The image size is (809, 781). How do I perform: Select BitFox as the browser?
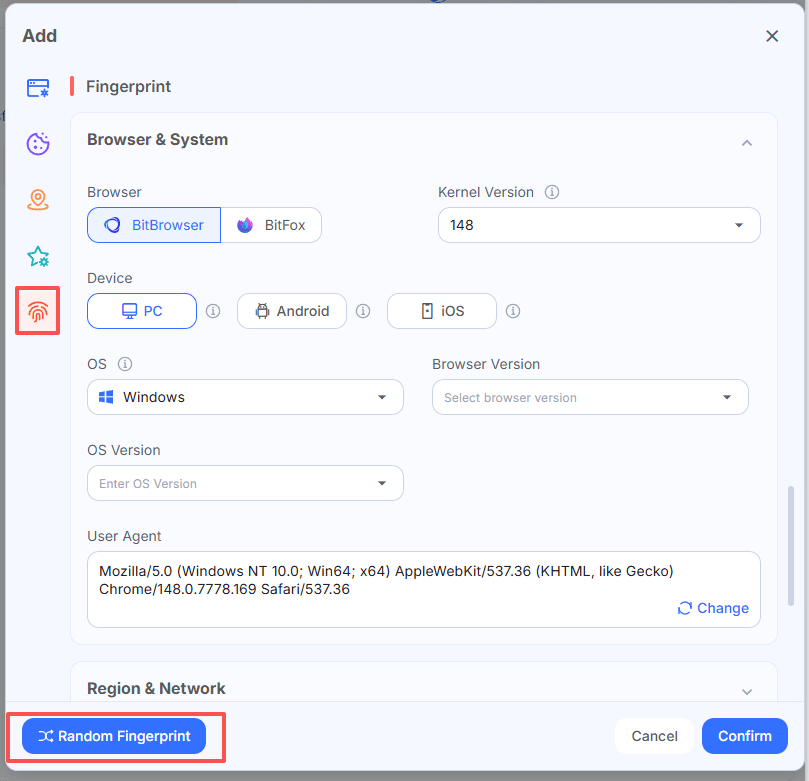tap(271, 225)
